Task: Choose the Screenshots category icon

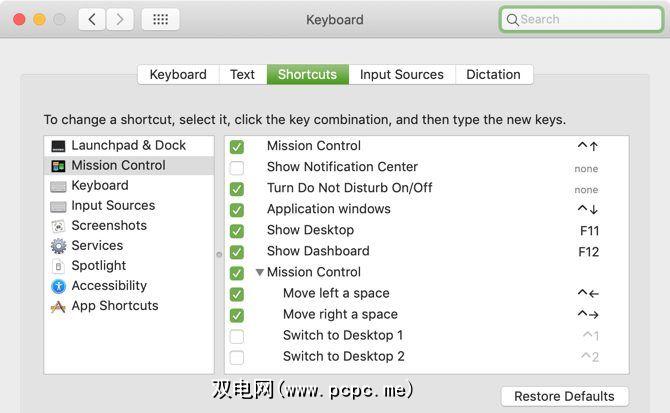Action: pyautogui.click(x=58, y=226)
